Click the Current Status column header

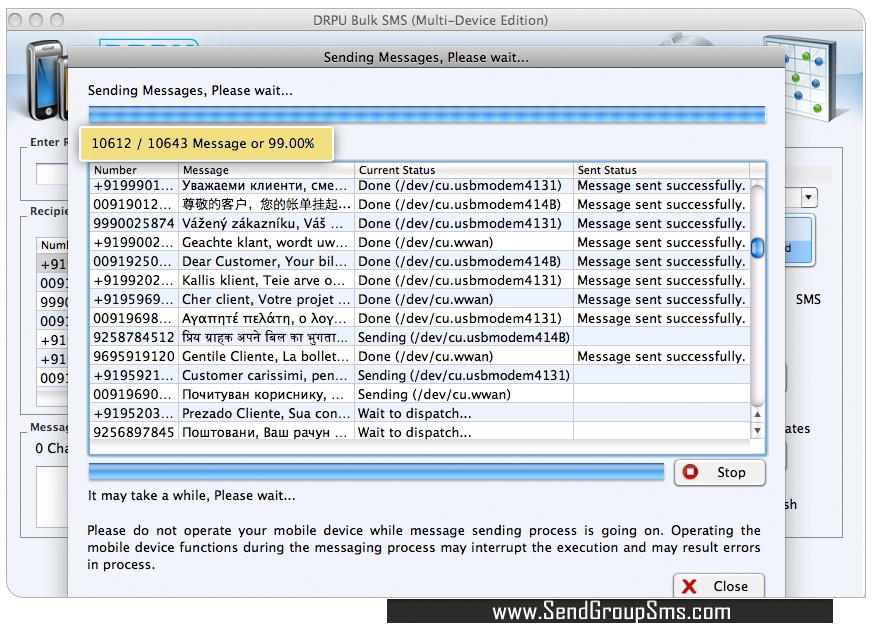[x=464, y=170]
